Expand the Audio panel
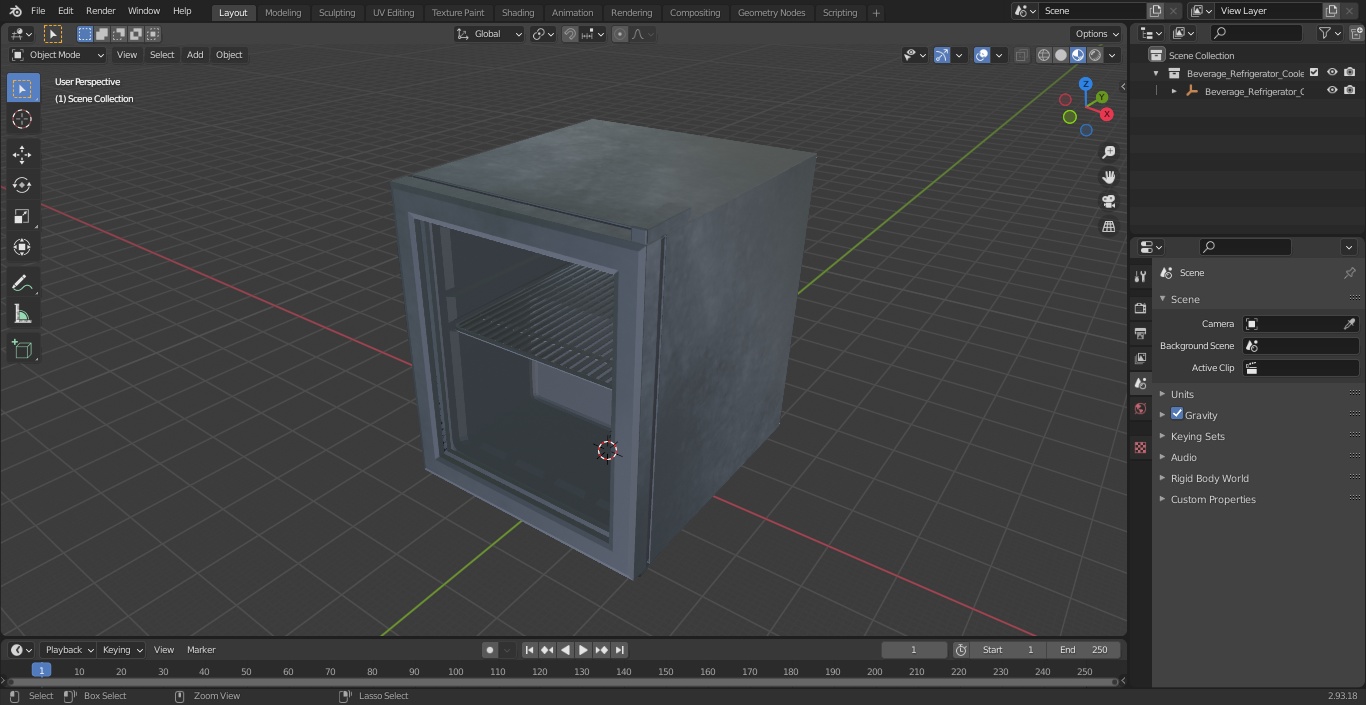1366x705 pixels. [1183, 457]
